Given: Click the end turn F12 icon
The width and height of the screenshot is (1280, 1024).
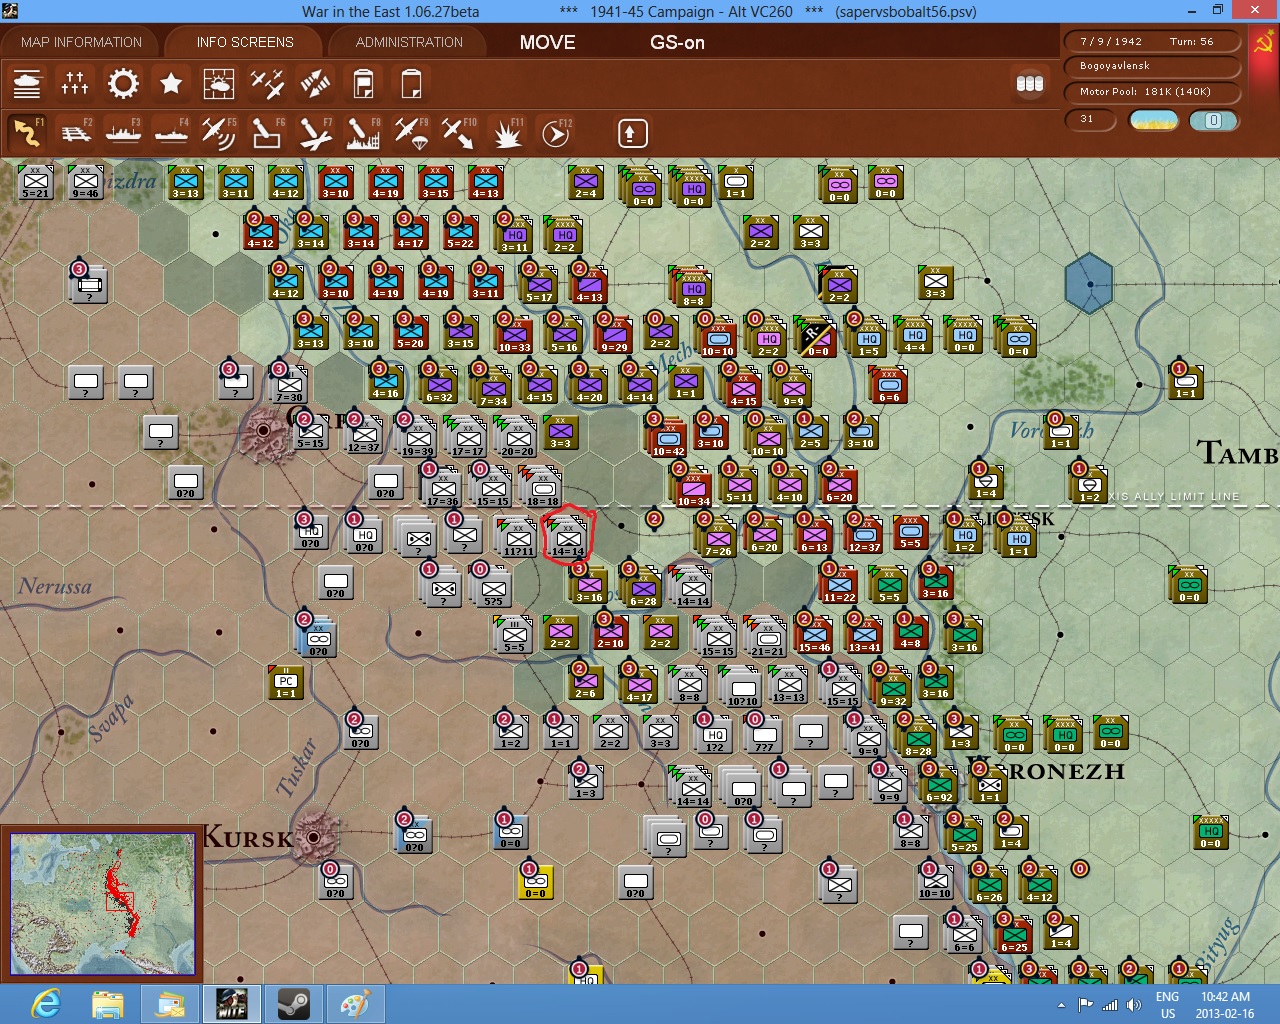Looking at the screenshot, I should point(556,133).
